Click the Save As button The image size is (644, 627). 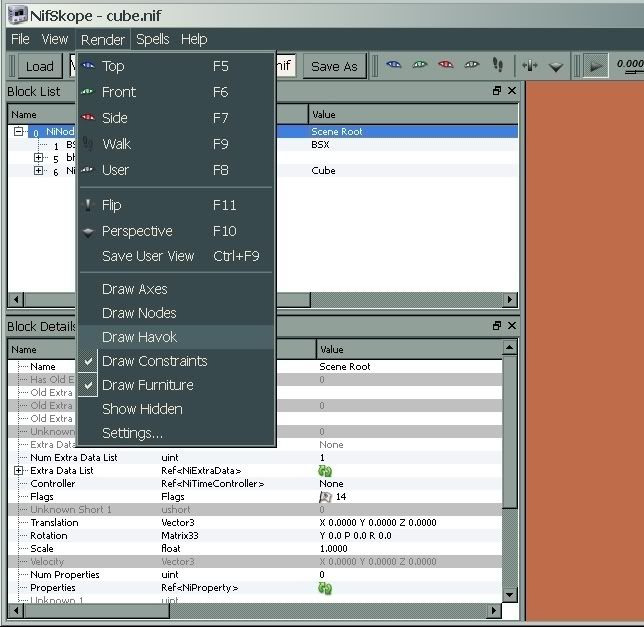click(334, 66)
